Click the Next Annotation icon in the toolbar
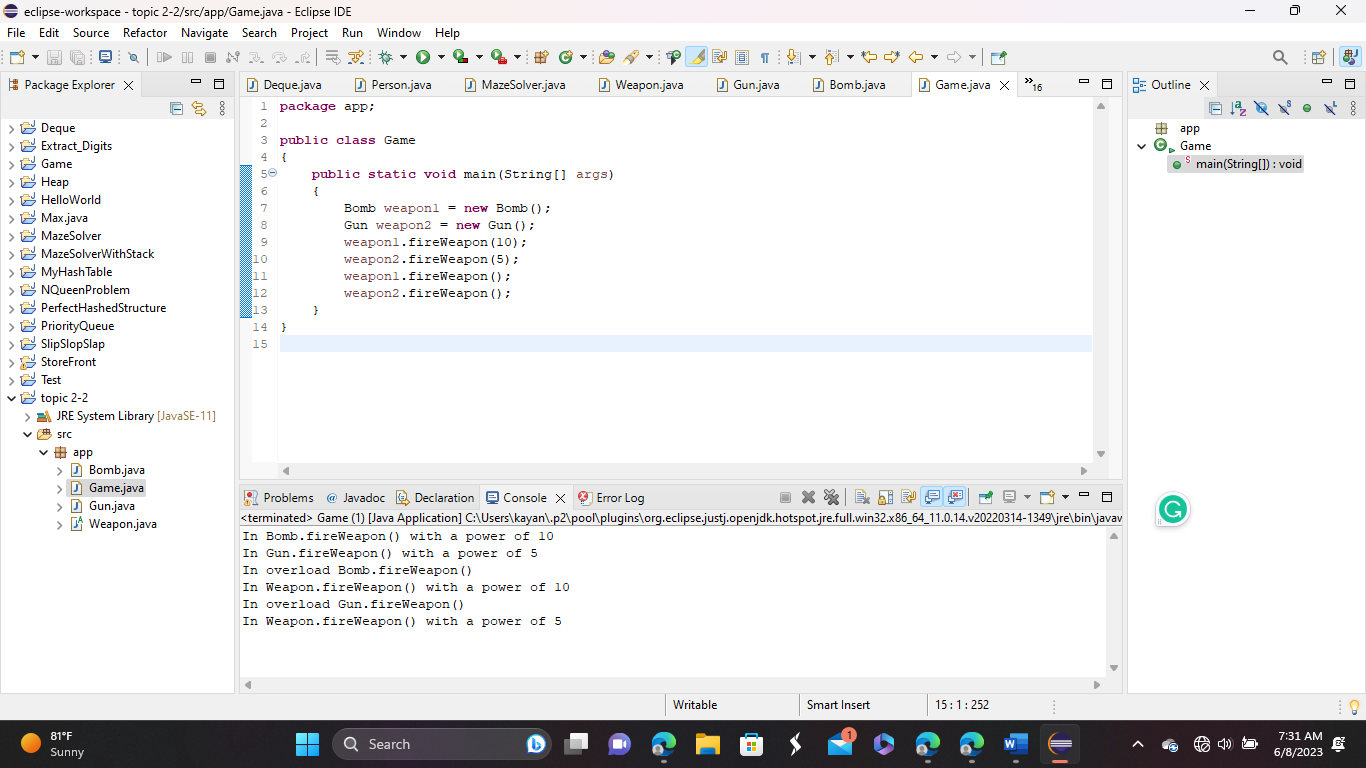This screenshot has width=1366, height=768. click(x=794, y=57)
